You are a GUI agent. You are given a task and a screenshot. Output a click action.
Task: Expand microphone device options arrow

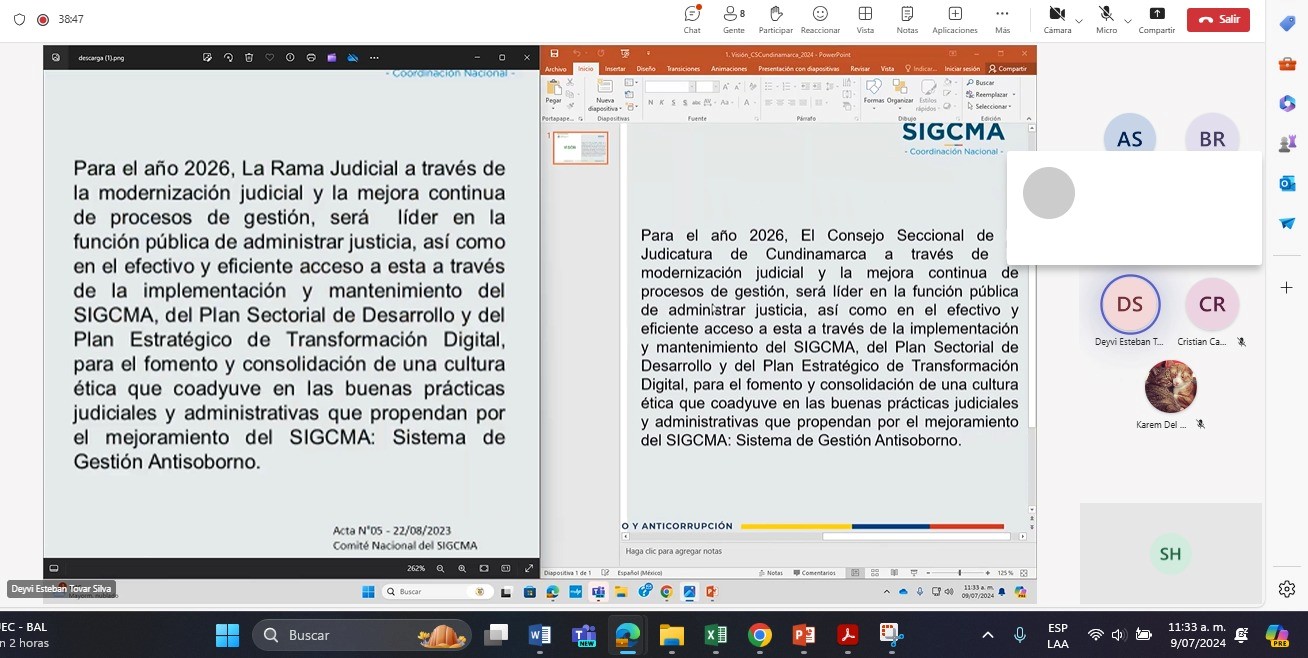pyautogui.click(x=1128, y=21)
